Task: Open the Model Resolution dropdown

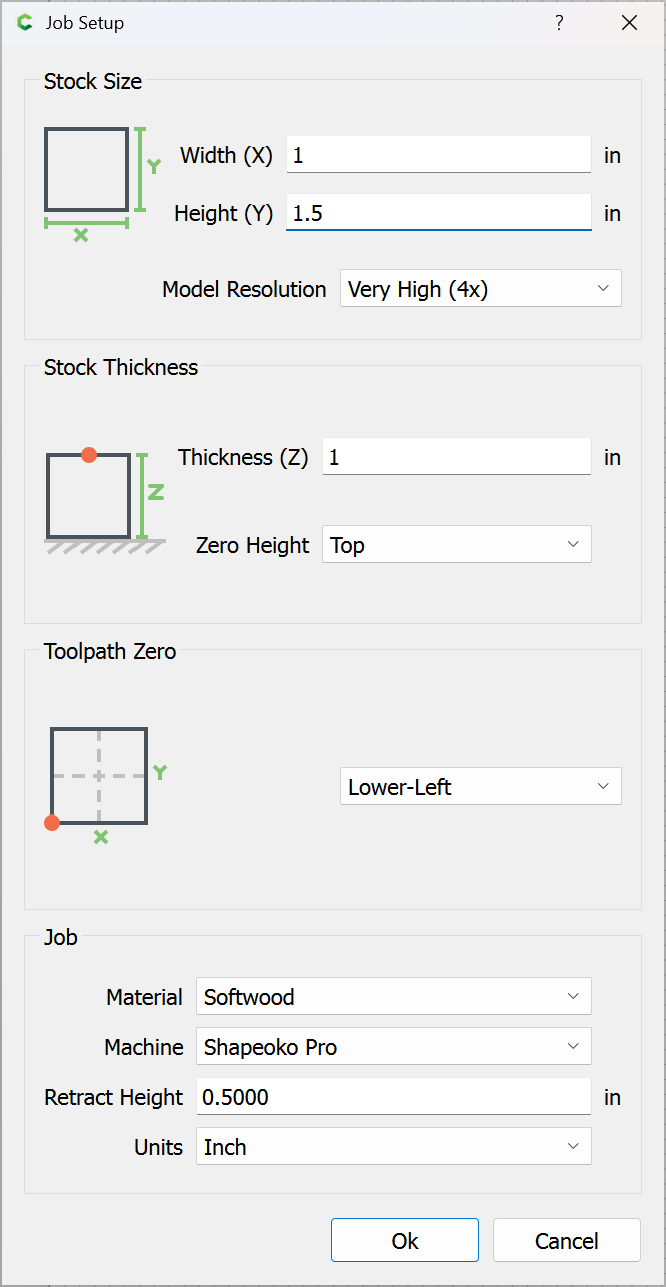Action: (480, 289)
